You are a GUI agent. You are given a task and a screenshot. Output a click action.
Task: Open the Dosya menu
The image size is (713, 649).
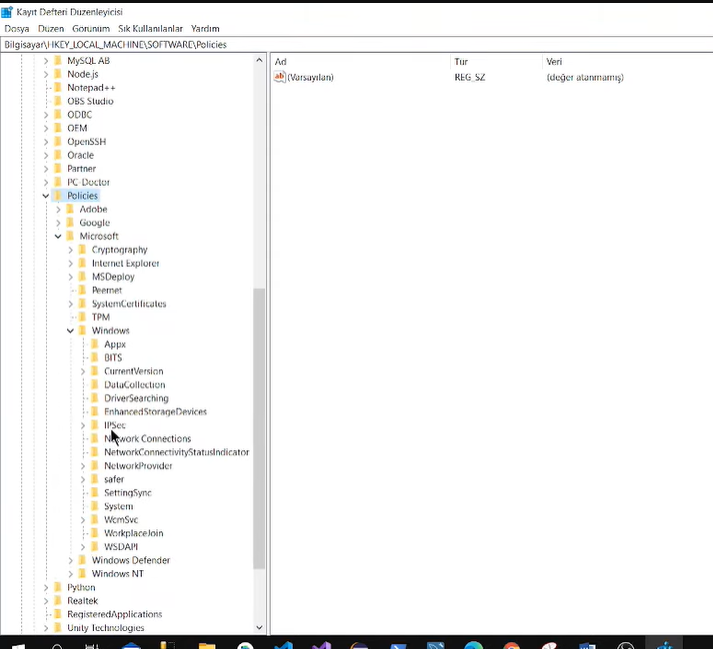(x=17, y=29)
